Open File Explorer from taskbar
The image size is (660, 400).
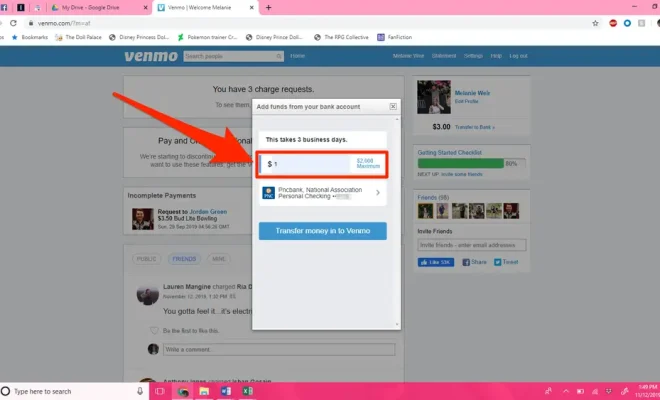(x=204, y=391)
